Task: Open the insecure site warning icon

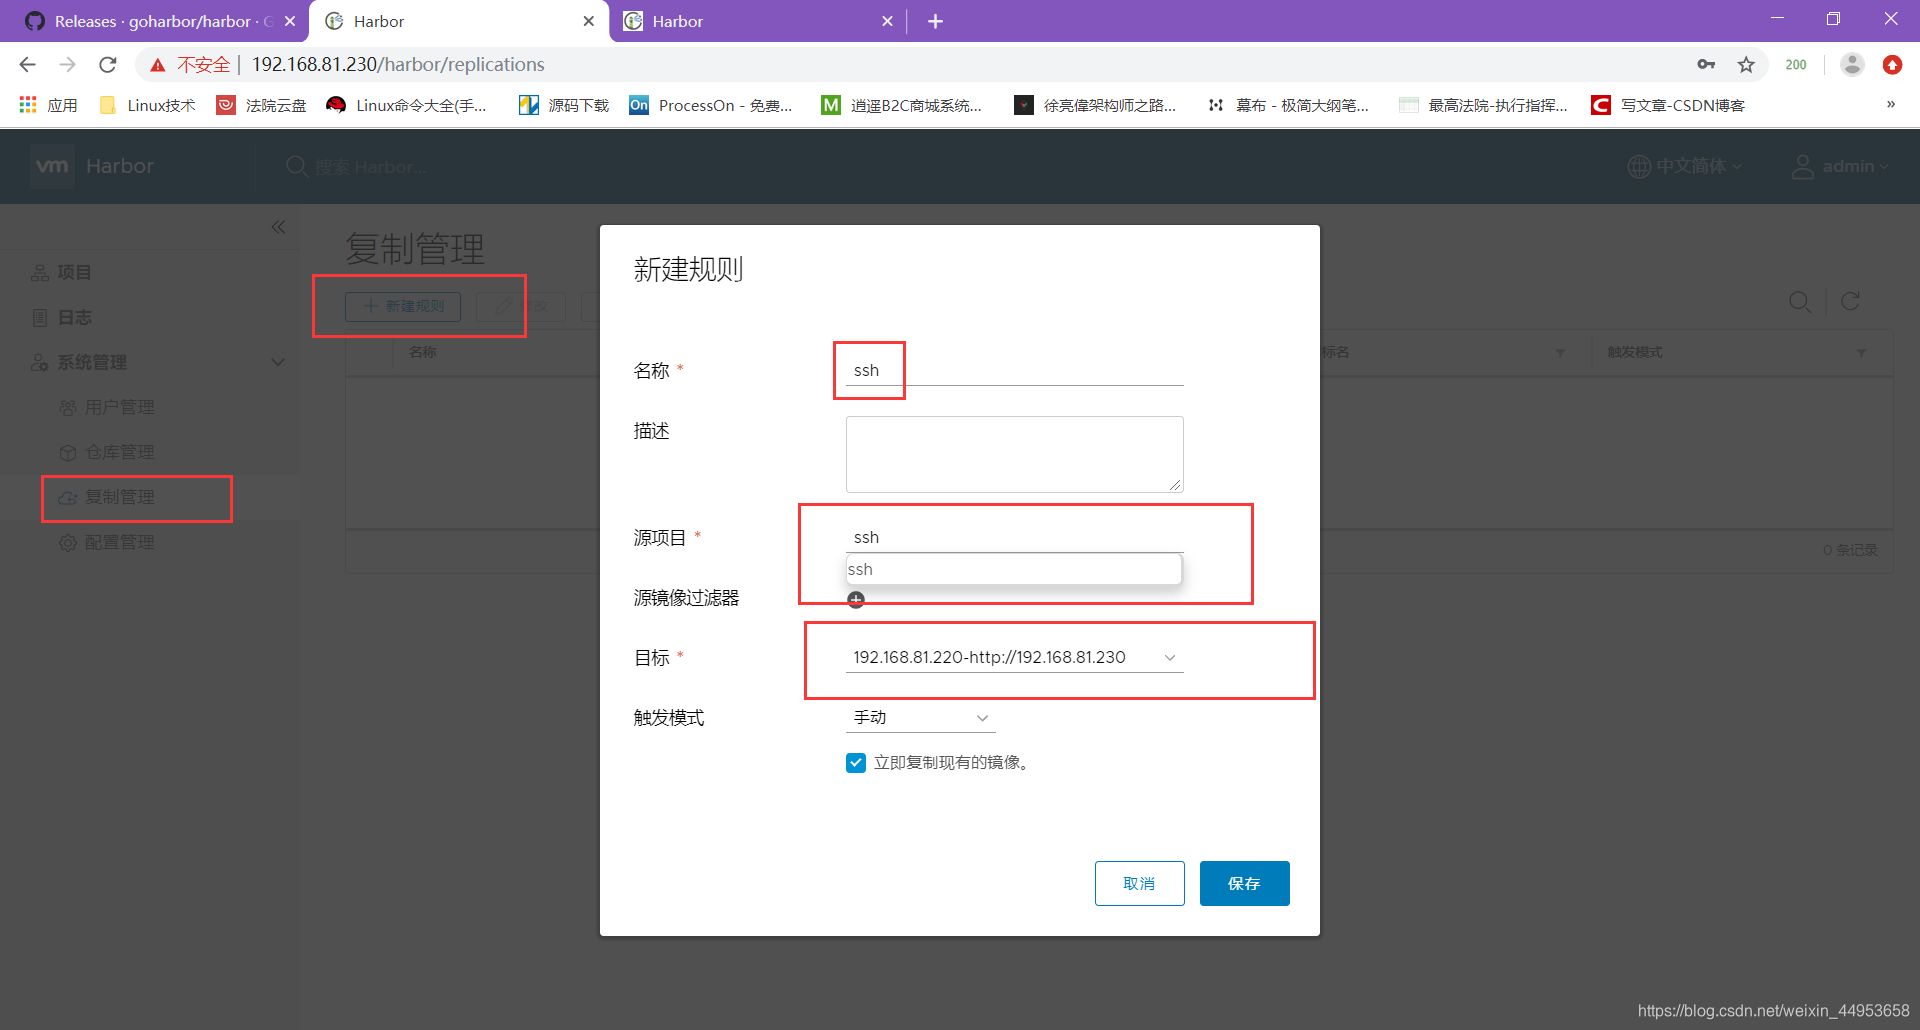Action: [x=158, y=65]
